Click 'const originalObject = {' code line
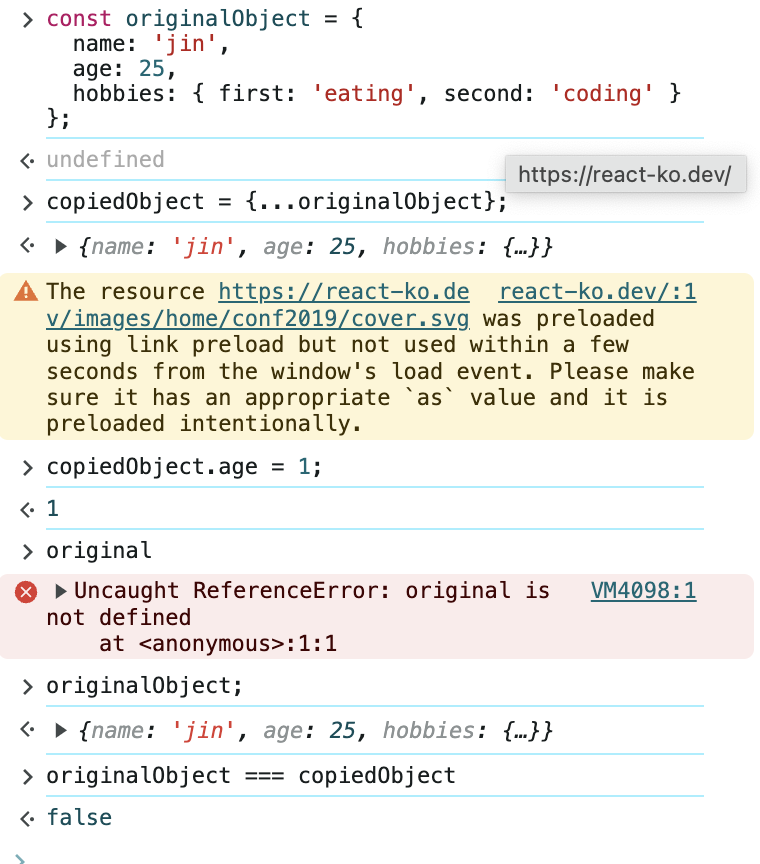 205,19
